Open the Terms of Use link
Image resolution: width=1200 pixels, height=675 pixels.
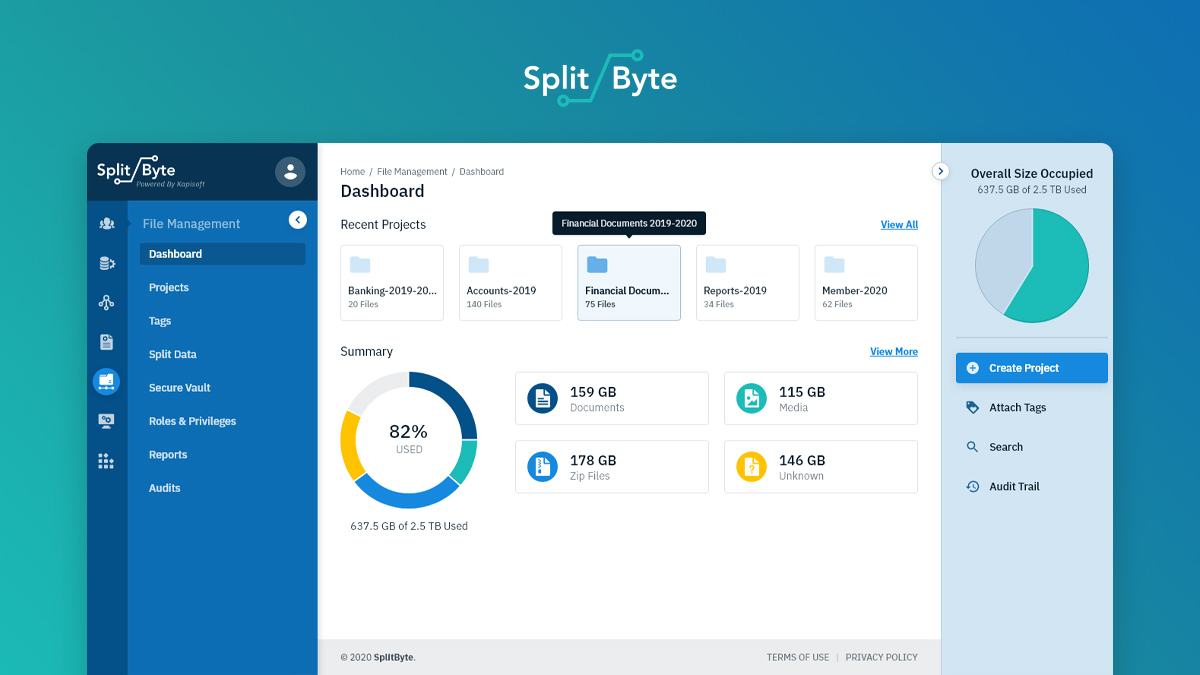click(798, 657)
